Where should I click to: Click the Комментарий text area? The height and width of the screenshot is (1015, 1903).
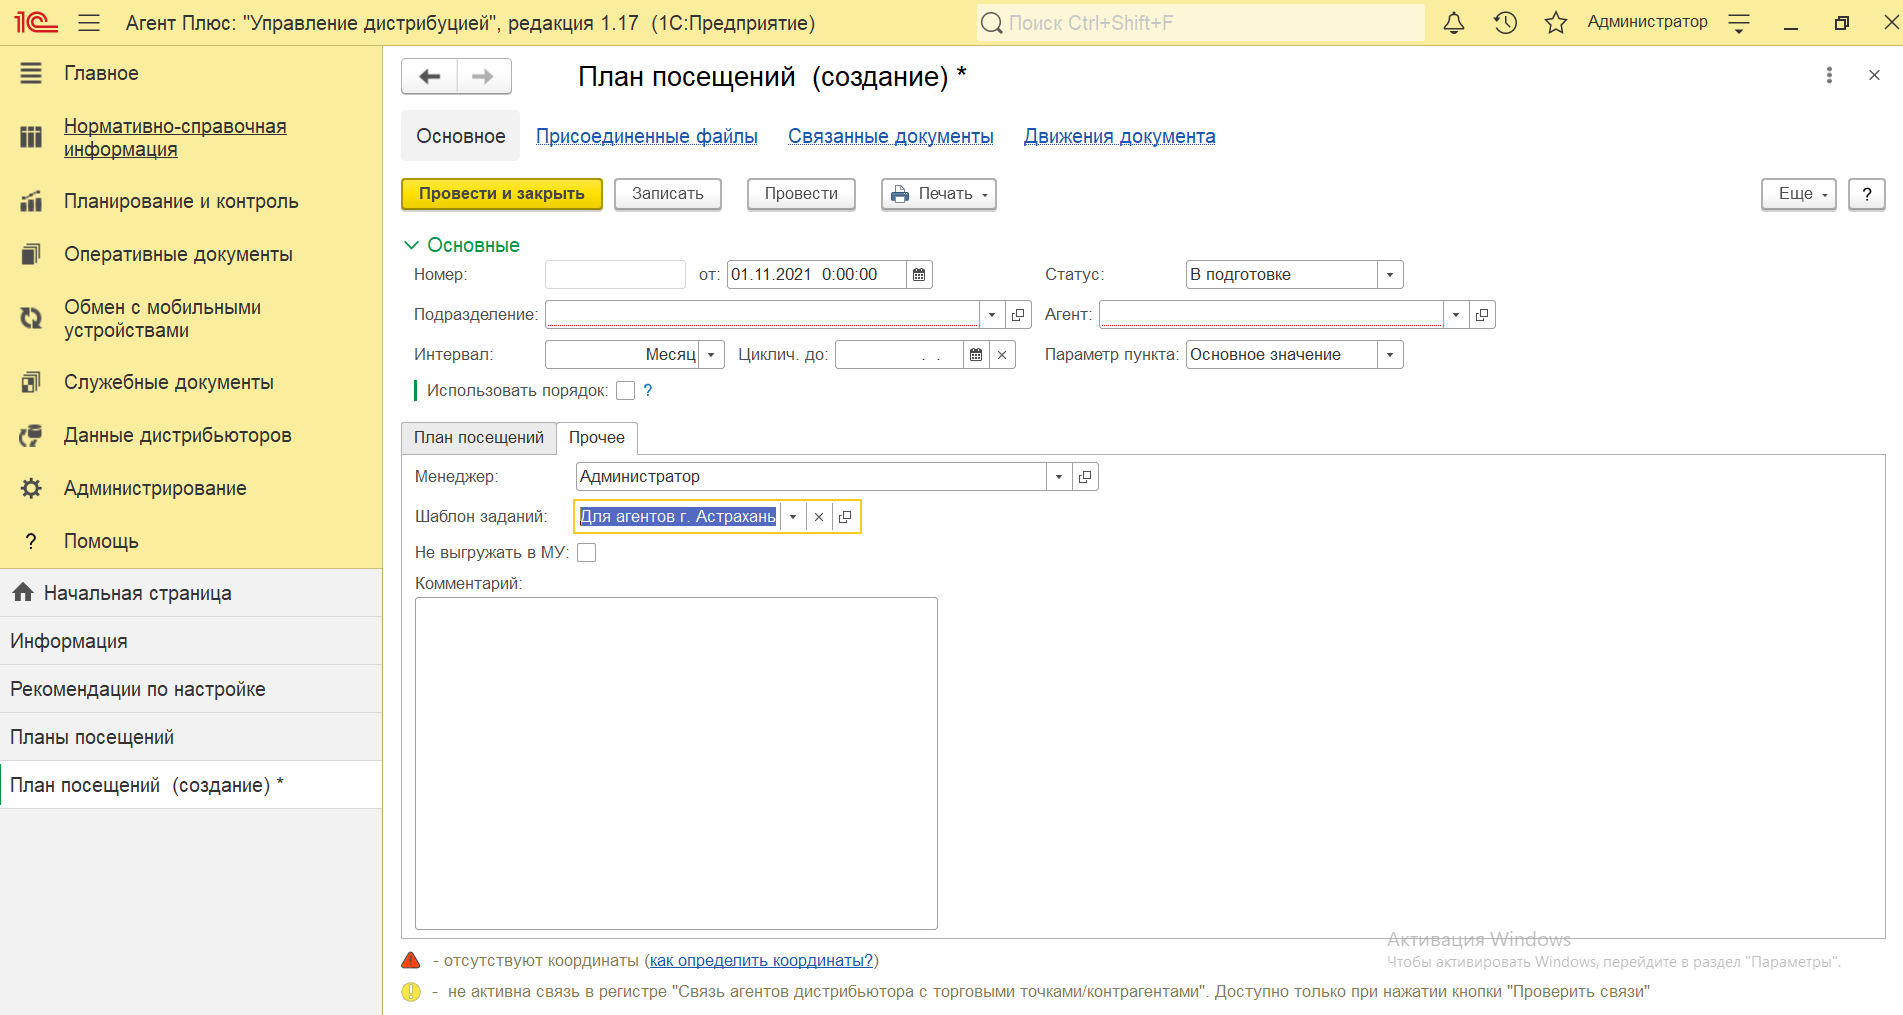click(676, 763)
